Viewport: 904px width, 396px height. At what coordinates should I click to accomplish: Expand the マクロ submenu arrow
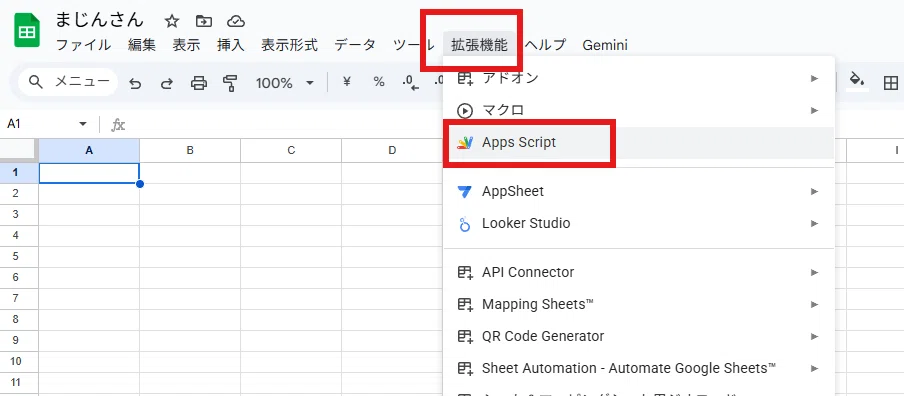[814, 110]
